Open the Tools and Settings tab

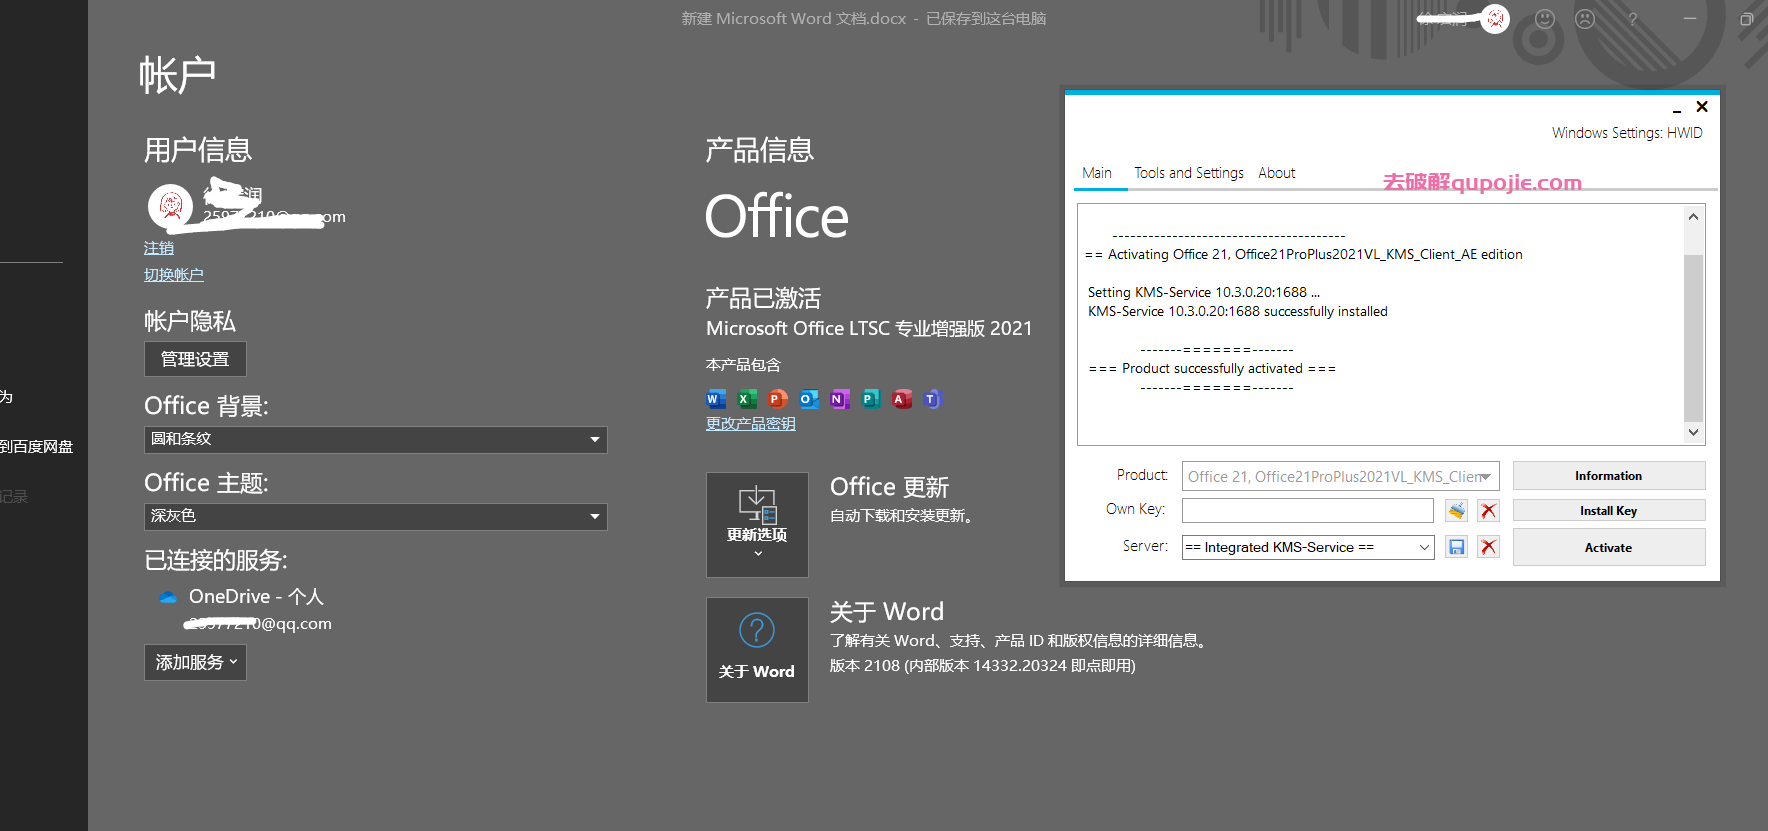[x=1189, y=173]
